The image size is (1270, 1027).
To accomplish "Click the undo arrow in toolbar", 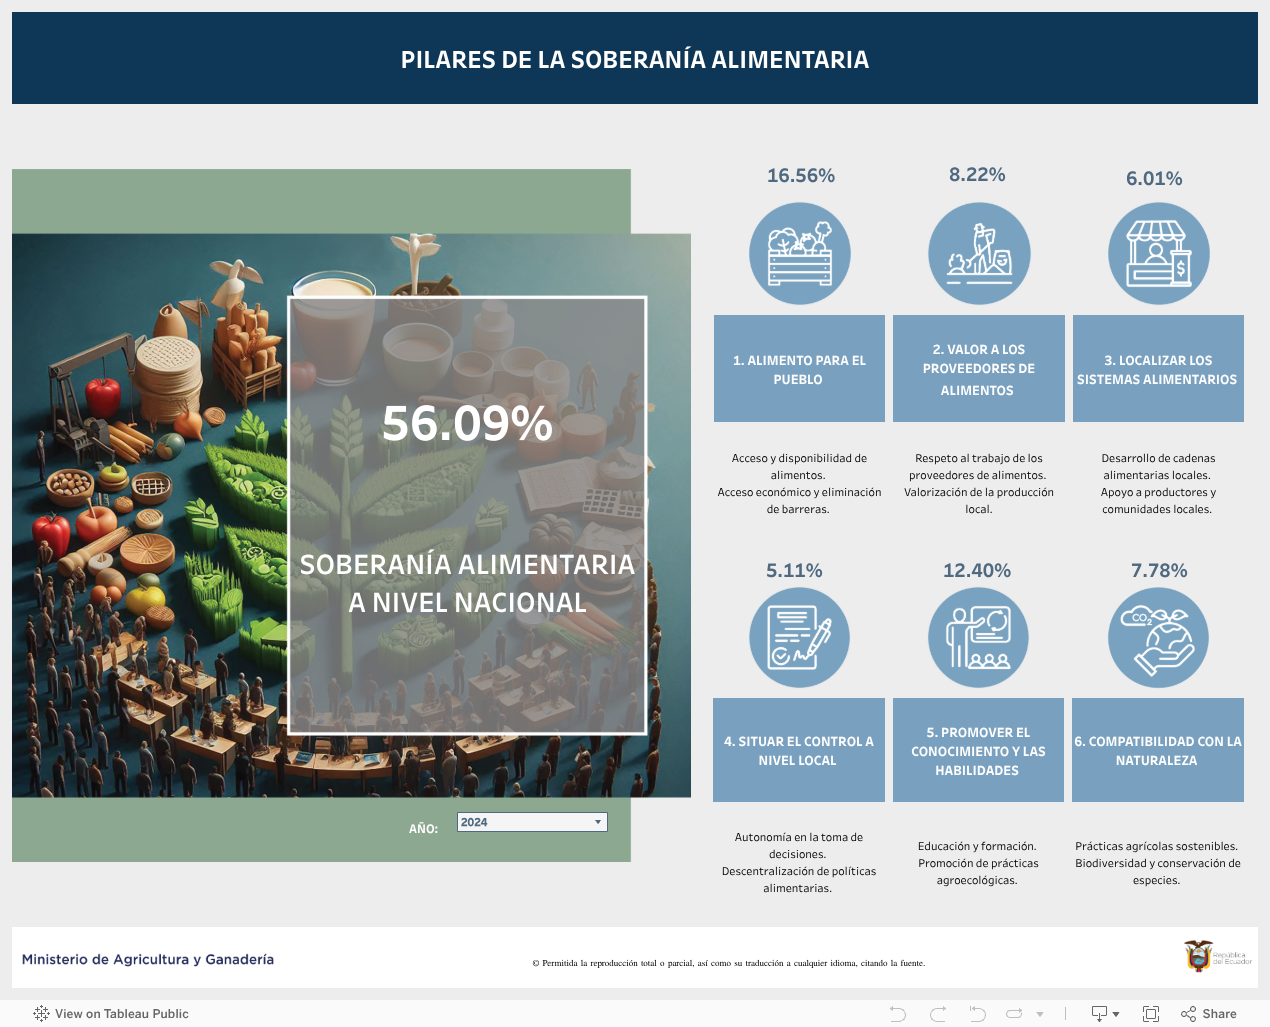I will tap(898, 1014).
